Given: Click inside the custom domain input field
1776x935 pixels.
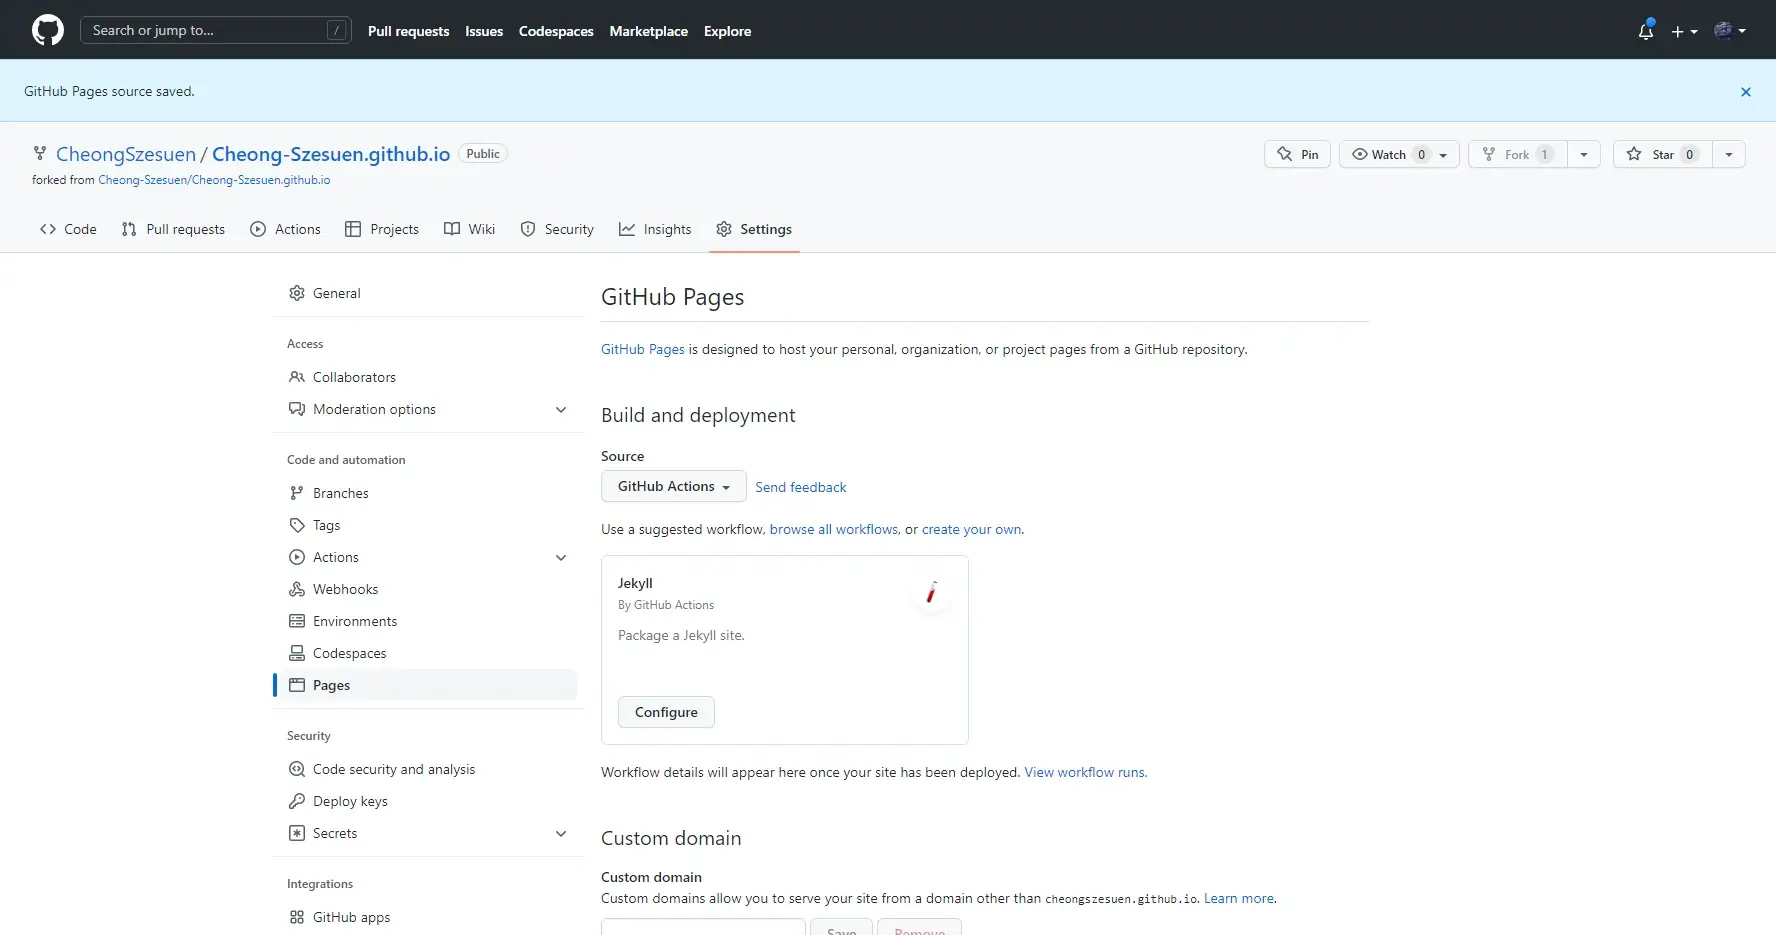Looking at the screenshot, I should tap(702, 930).
